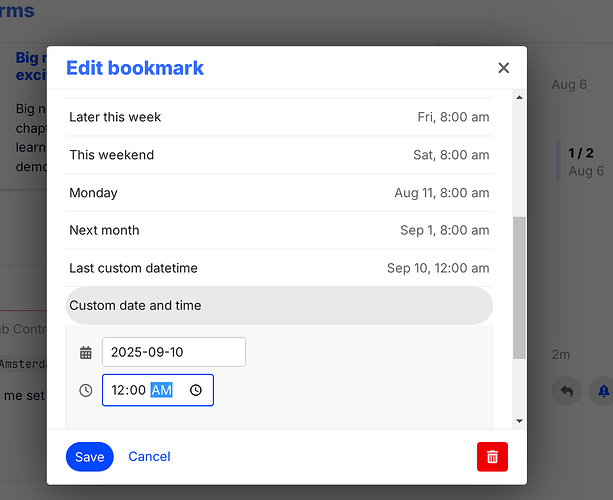Close the Edit bookmark dialog
Viewport: 613px width, 500px height.
[503, 68]
